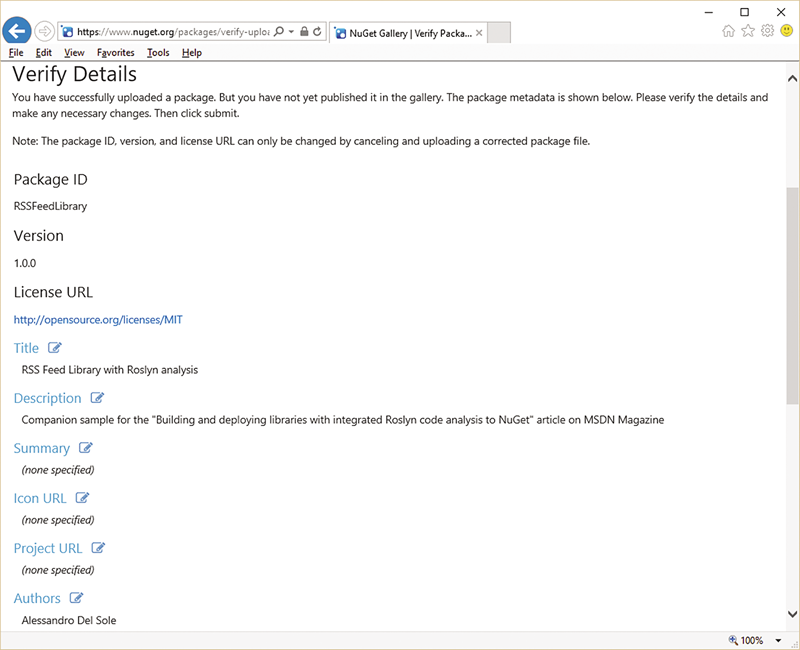Click the Title heading link
Viewport: 800px width, 650px height.
coord(26,348)
